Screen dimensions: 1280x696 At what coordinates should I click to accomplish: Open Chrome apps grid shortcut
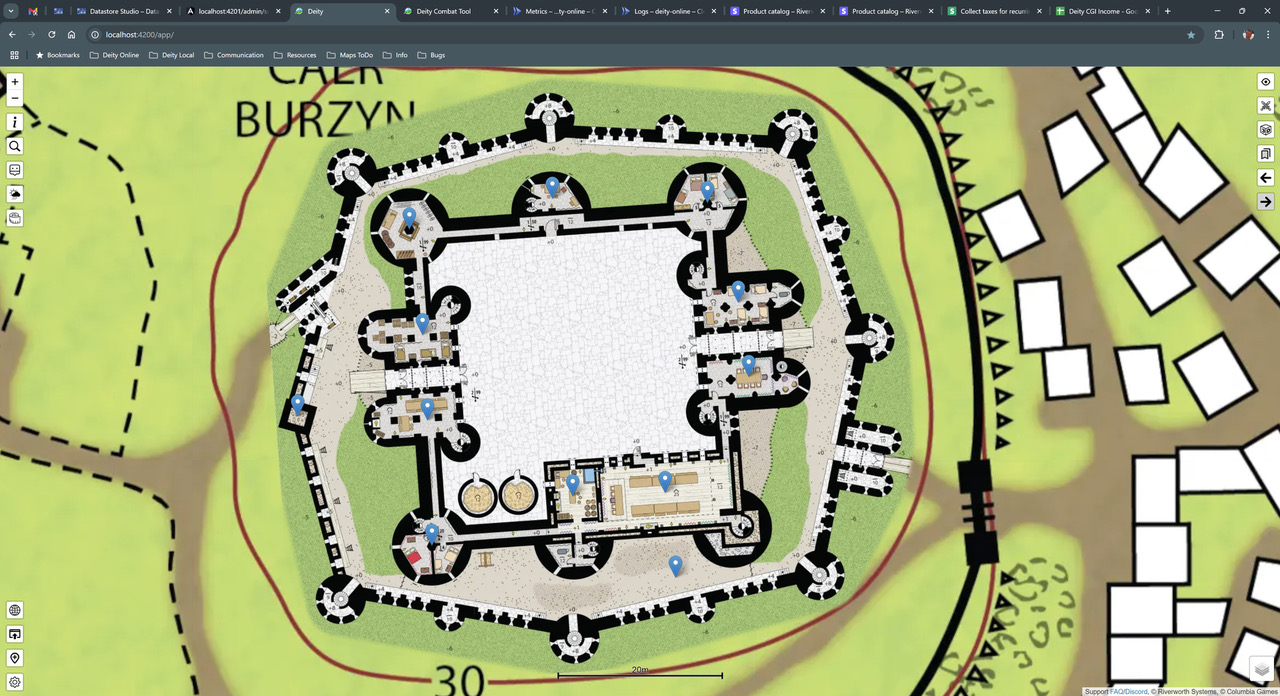pyautogui.click(x=15, y=55)
